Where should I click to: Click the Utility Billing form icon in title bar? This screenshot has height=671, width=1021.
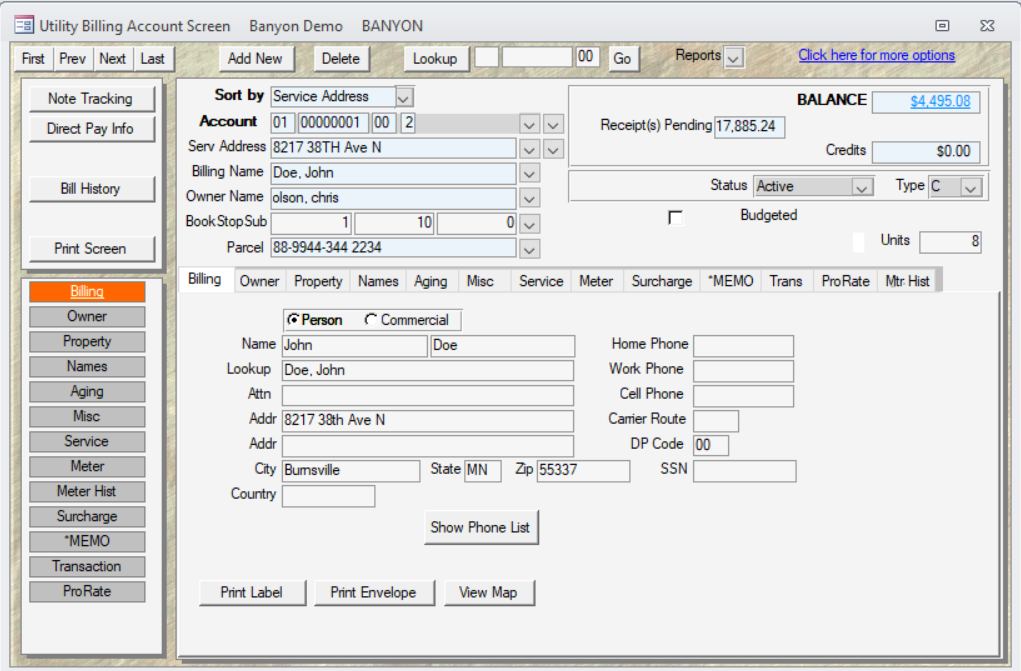[x=24, y=25]
